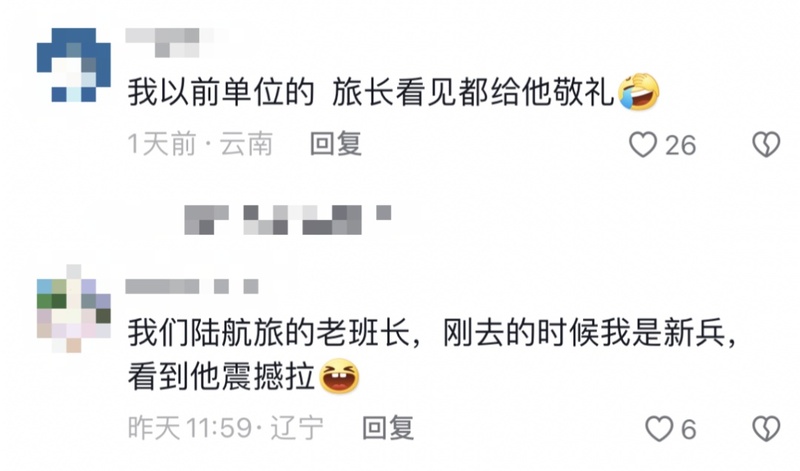The height and width of the screenshot is (471, 800).
Task: Click the 辽宁 location label
Action: pos(296,428)
